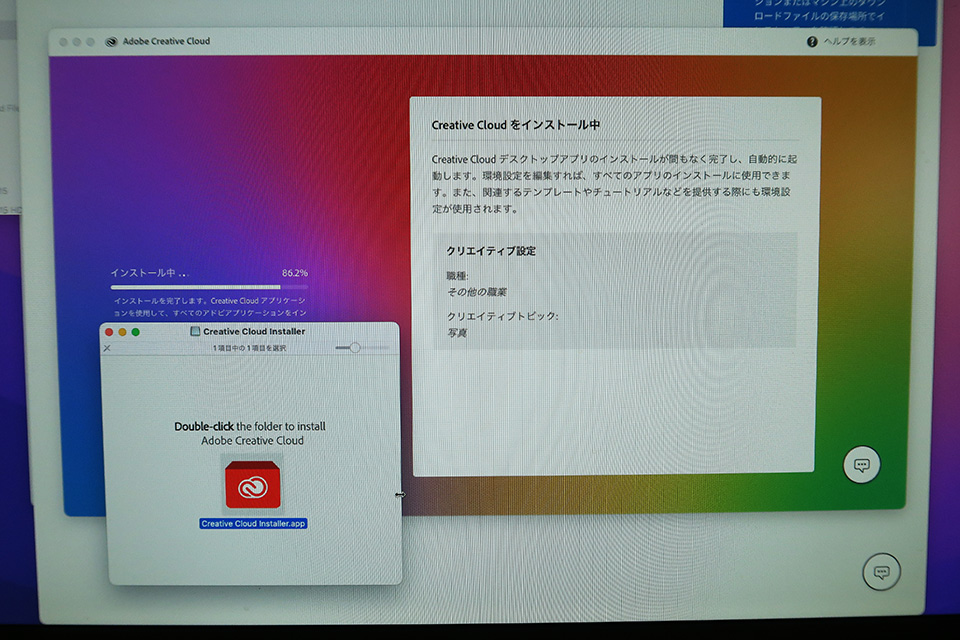Image resolution: width=960 pixels, height=640 pixels.
Task: Click the Double-click the folder to install text
Action: (250, 426)
